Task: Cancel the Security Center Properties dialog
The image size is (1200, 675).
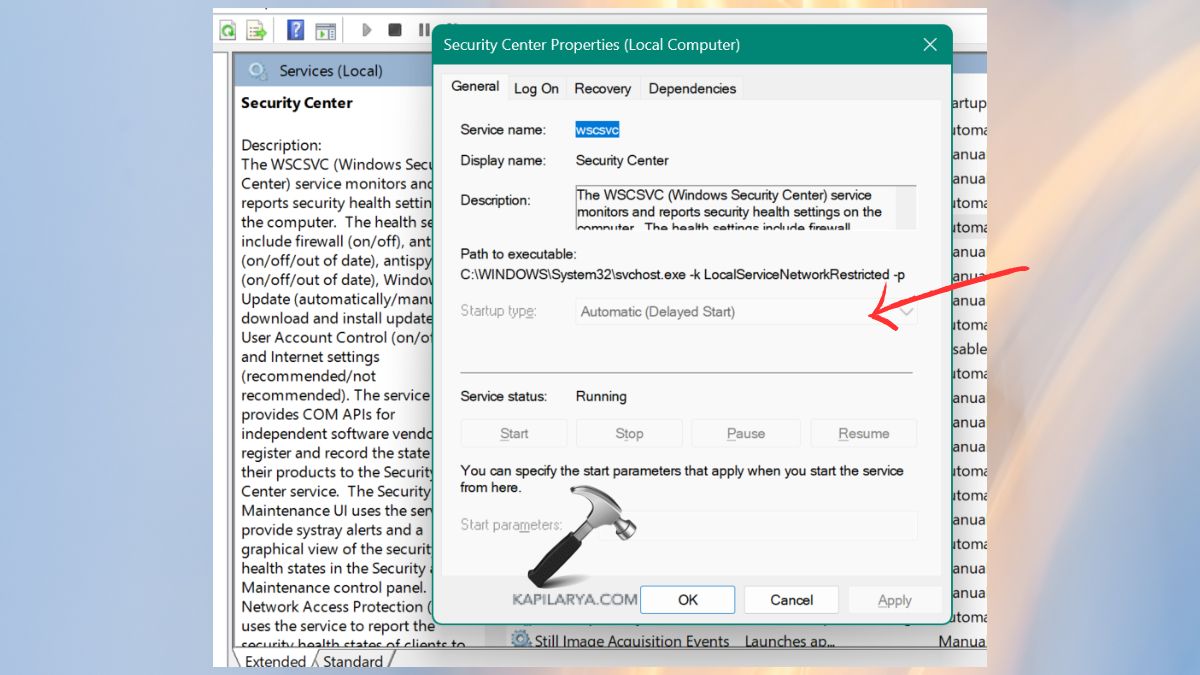Action: pyautogui.click(x=791, y=599)
